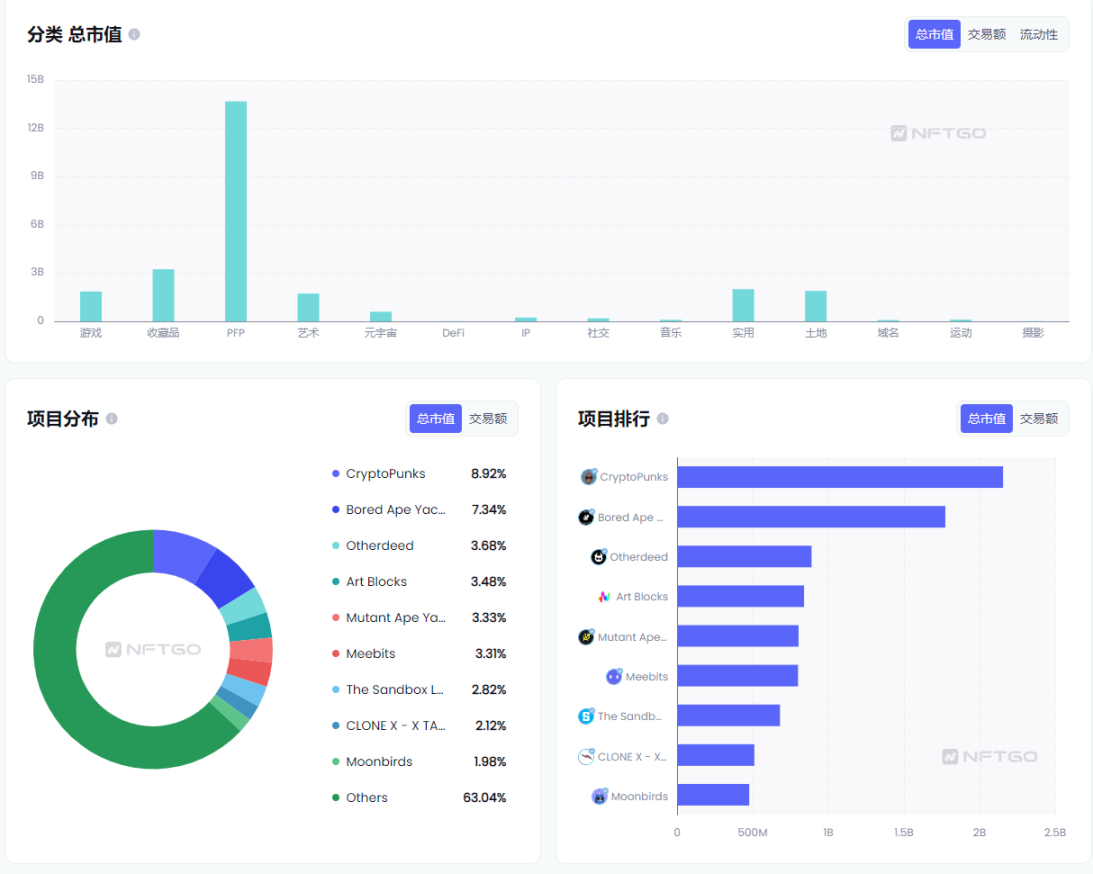Click the info icon beside 分类 总市值
Viewport: 1093px width, 874px height.
click(x=134, y=34)
